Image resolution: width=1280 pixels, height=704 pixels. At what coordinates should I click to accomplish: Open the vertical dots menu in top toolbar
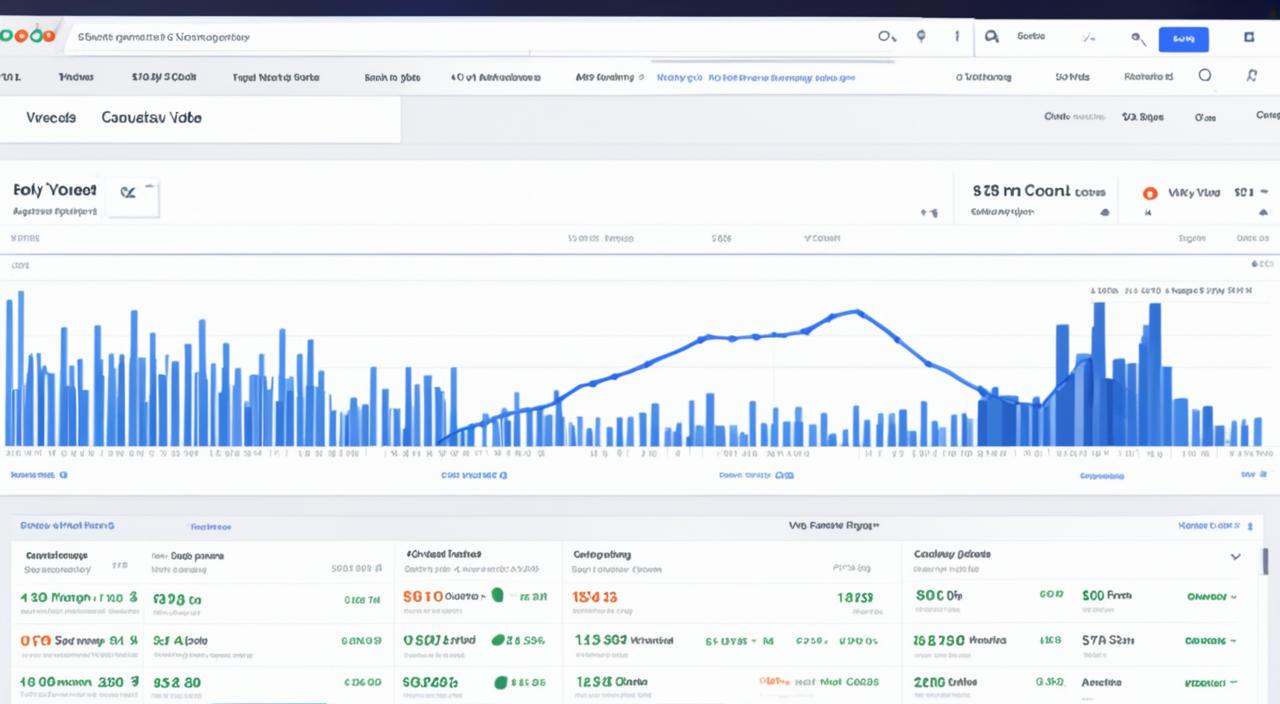(957, 36)
